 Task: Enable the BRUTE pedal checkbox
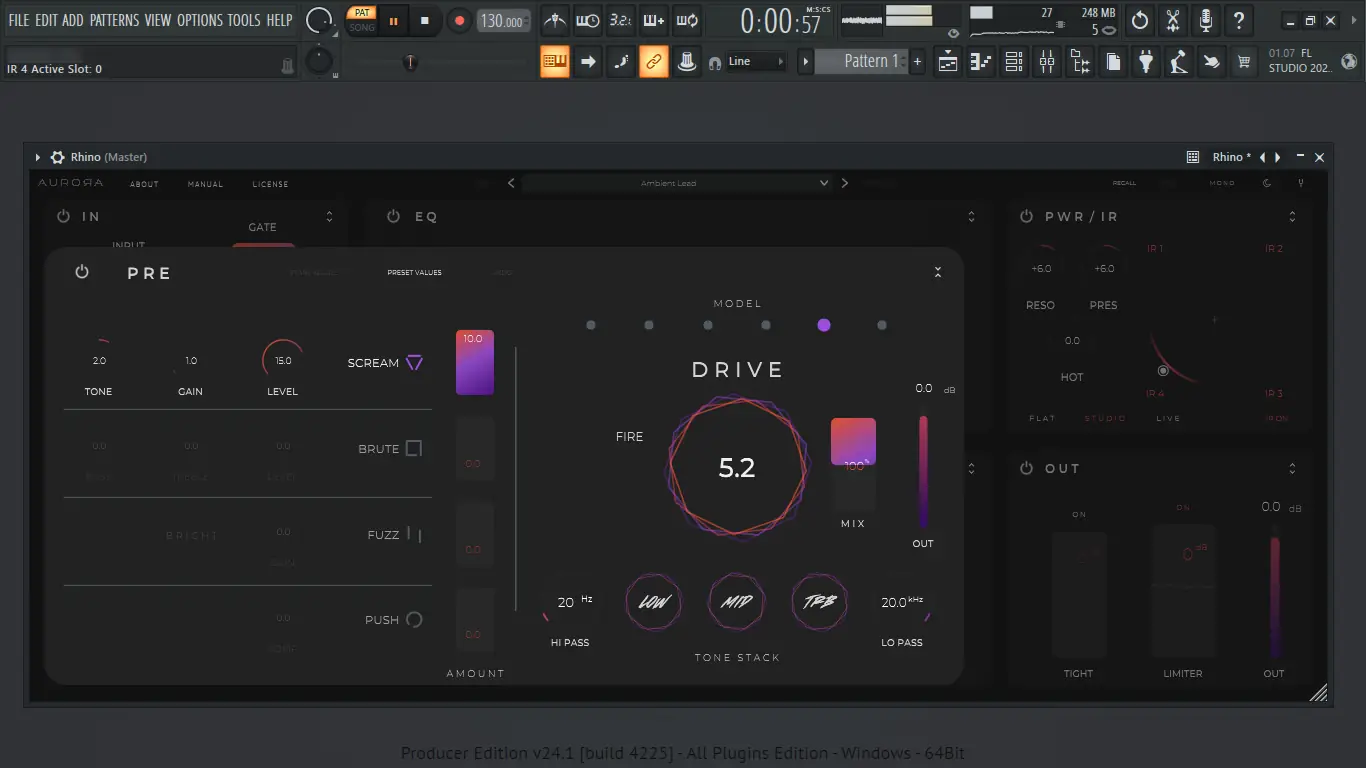click(x=414, y=449)
